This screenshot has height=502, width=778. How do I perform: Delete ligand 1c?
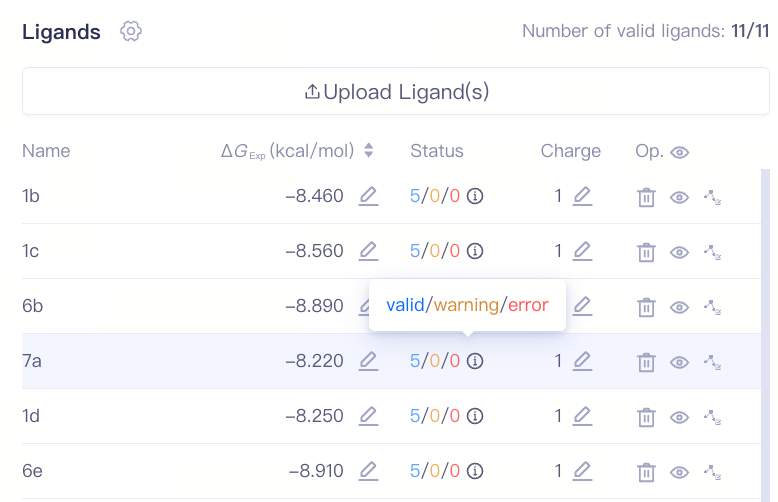tap(646, 252)
